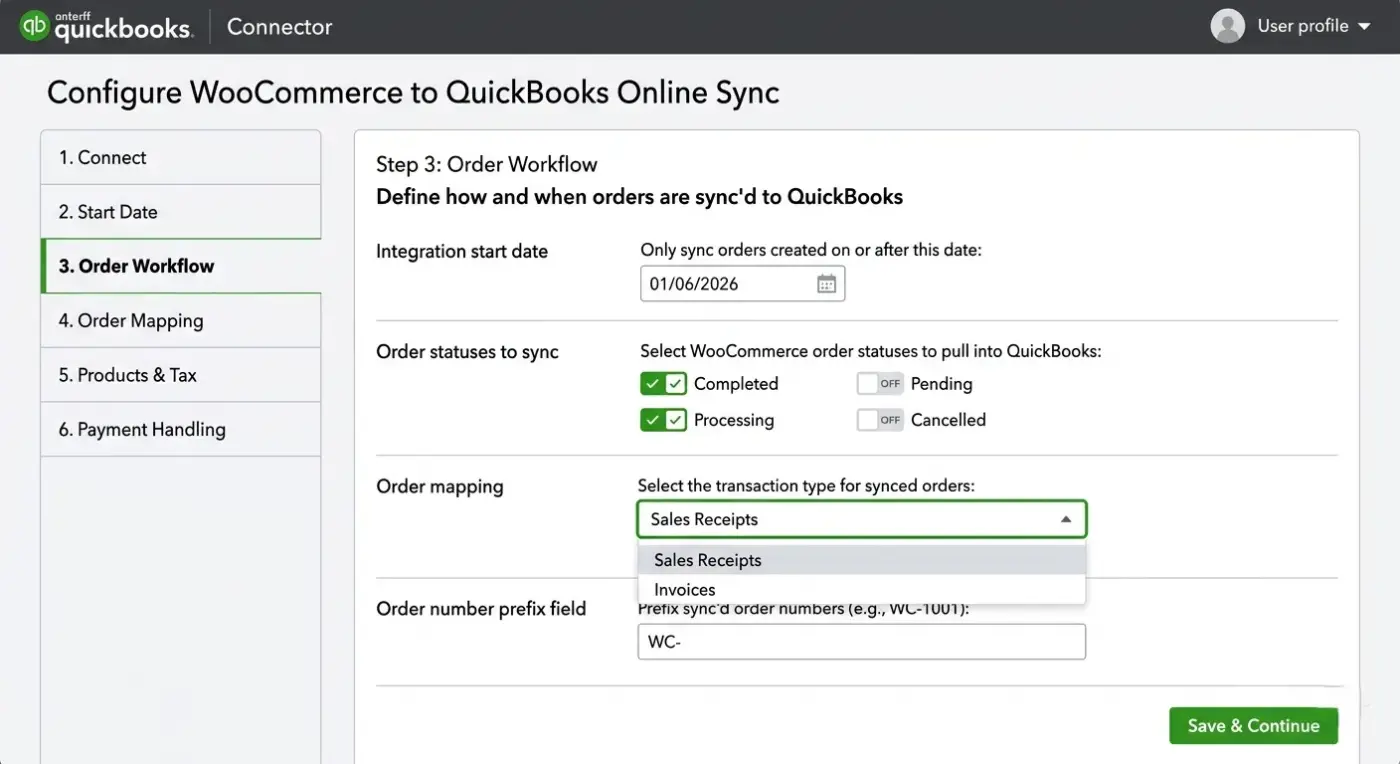Click the User profile label
The width and height of the screenshot is (1400, 764).
[1302, 26]
